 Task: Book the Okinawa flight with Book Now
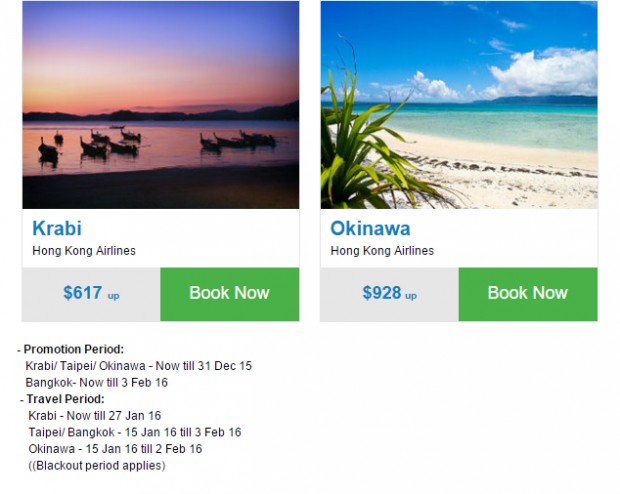[528, 294]
